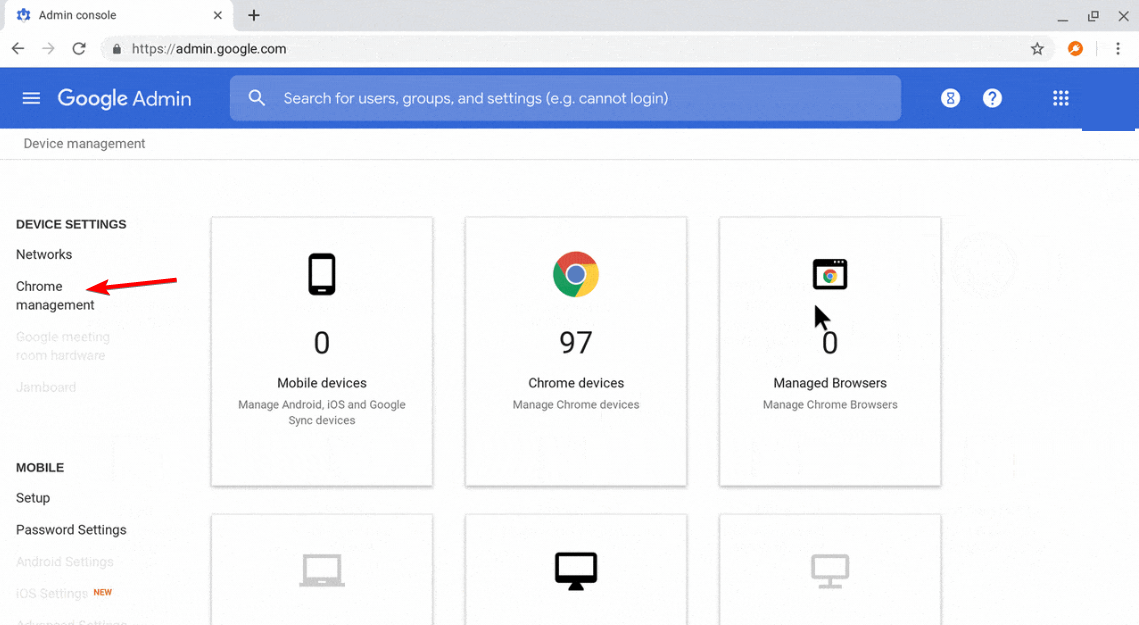Open the hourglass tasks icon
Viewport: 1139px width, 625px height.
pyautogui.click(x=950, y=98)
